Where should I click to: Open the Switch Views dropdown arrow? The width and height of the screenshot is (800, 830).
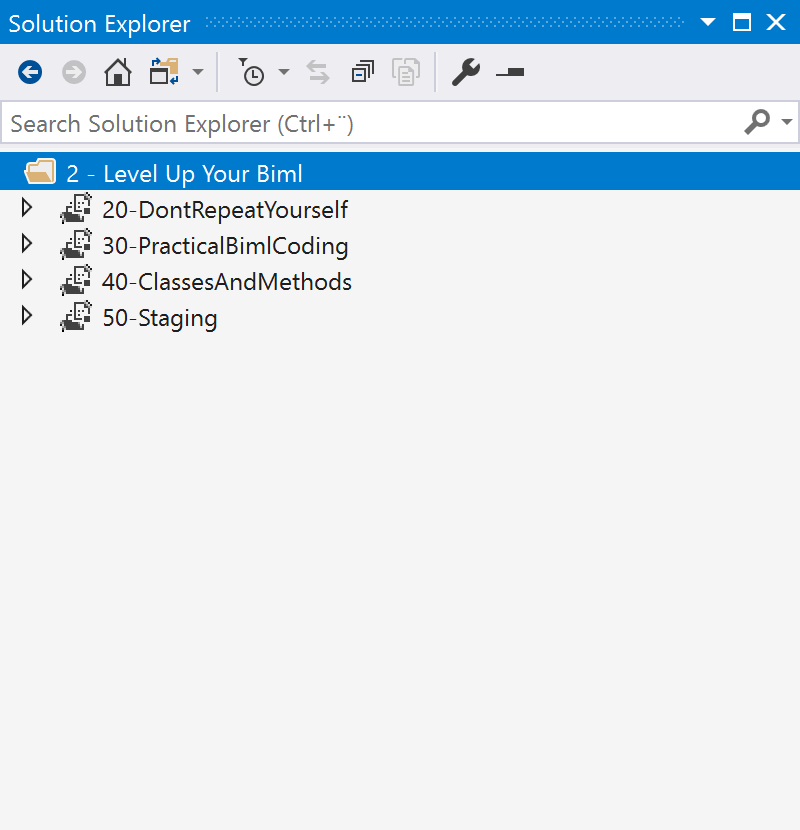tap(198, 72)
